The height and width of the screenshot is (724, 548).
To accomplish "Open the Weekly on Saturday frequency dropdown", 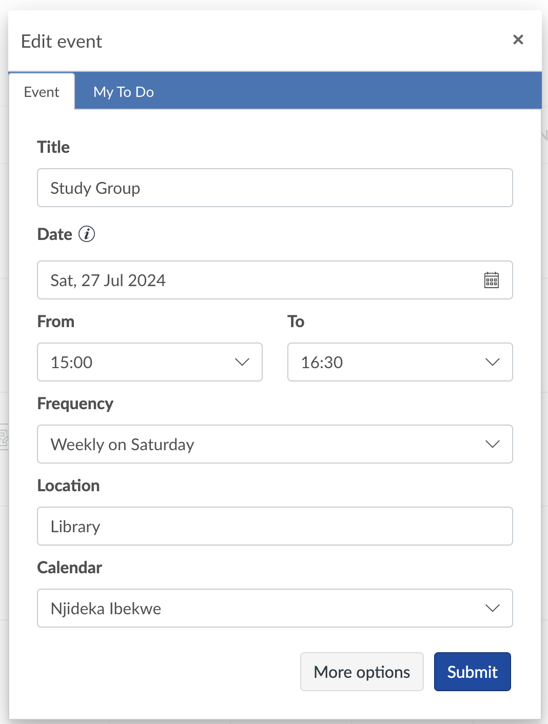I will pyautogui.click(x=275, y=444).
